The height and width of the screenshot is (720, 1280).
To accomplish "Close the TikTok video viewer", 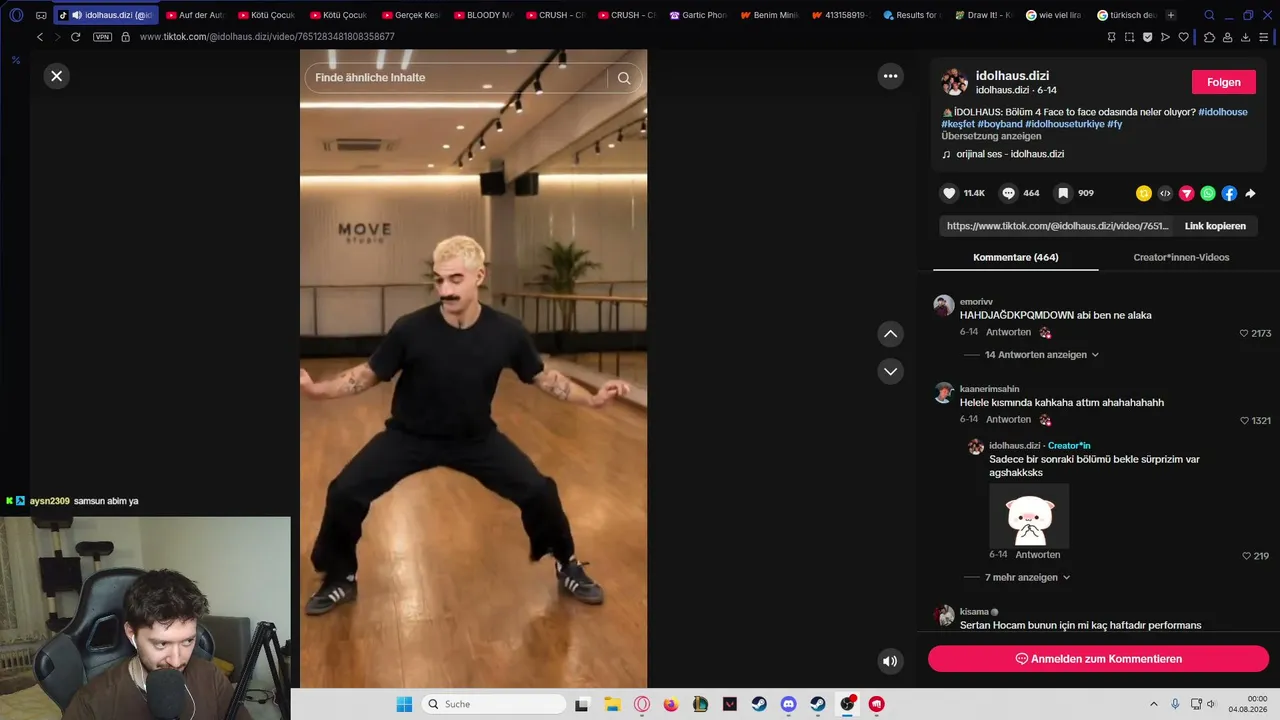I will [57, 76].
